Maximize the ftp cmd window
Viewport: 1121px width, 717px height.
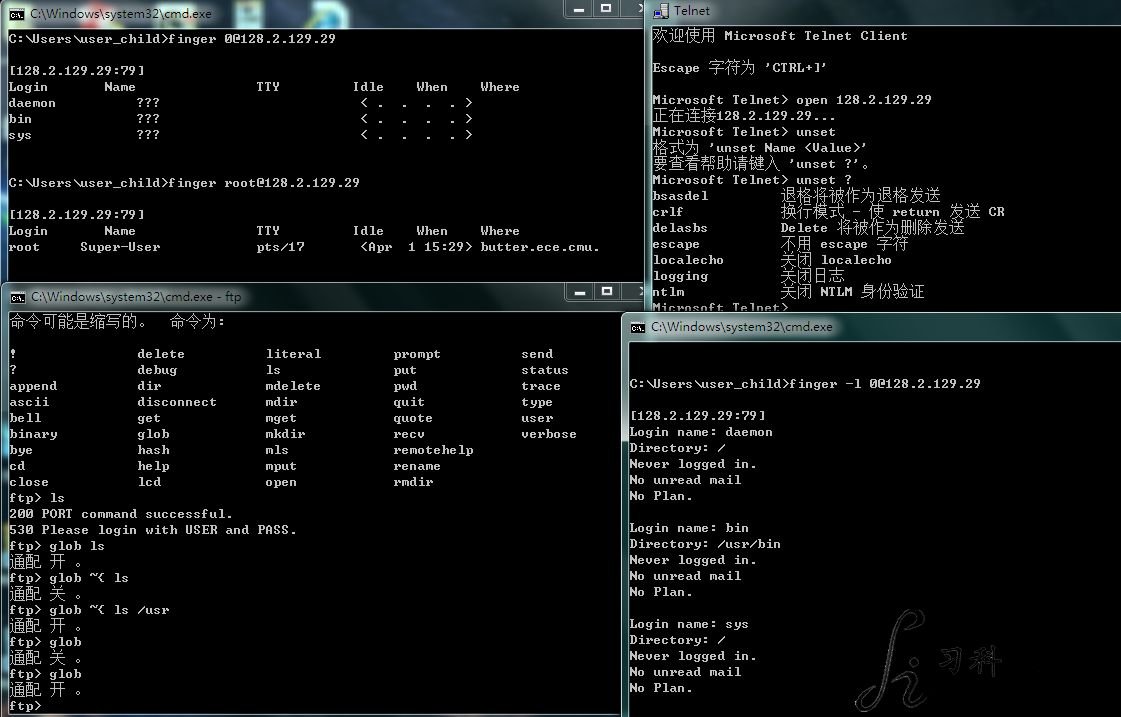607,292
